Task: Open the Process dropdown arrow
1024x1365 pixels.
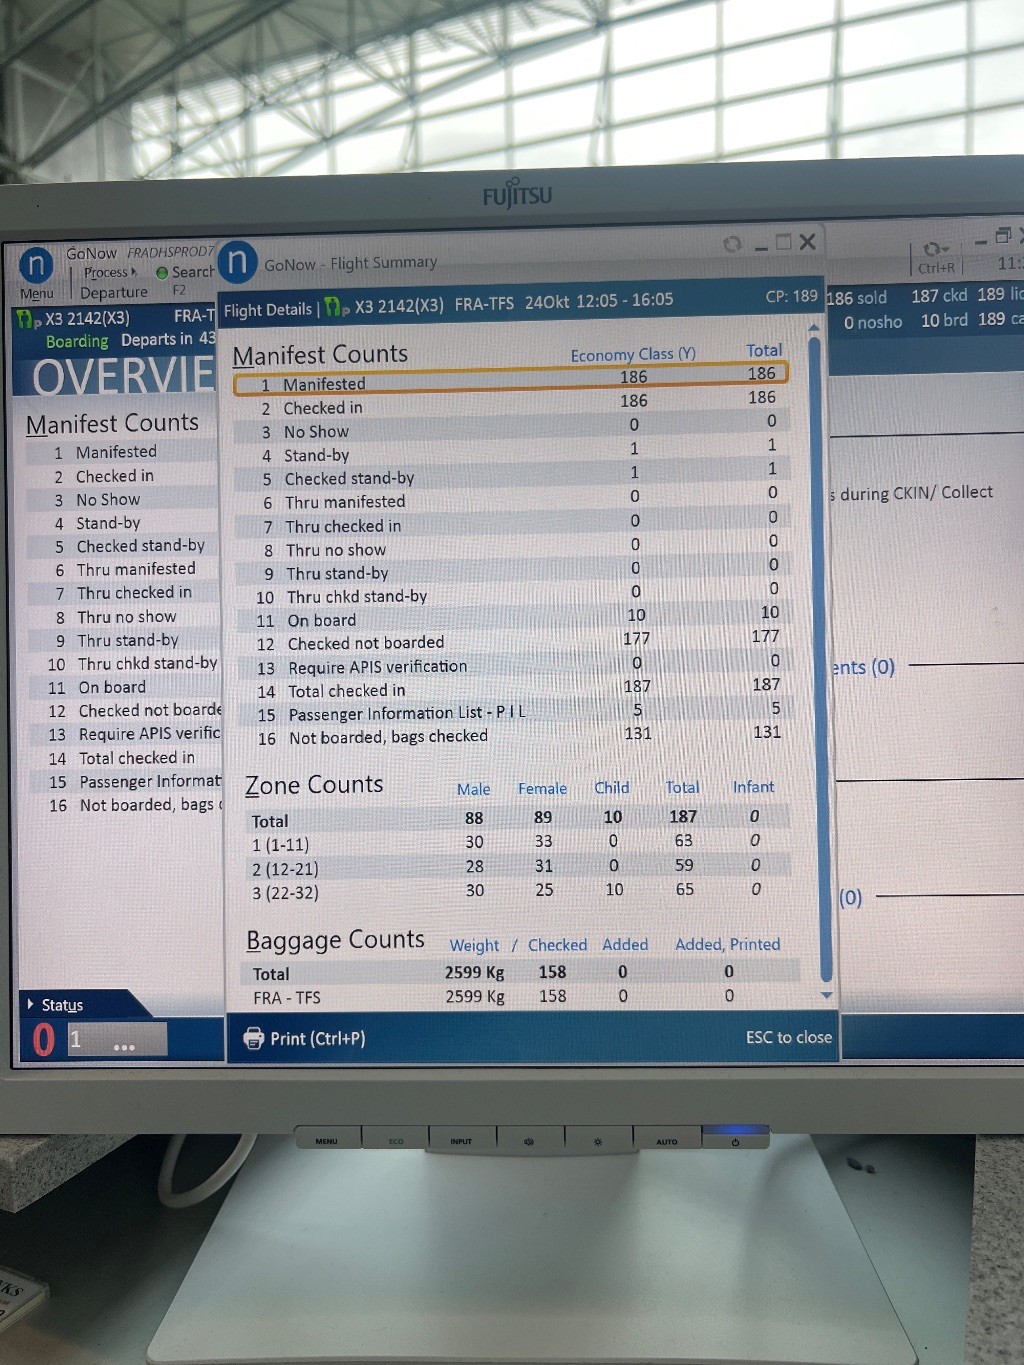Action: (133, 272)
